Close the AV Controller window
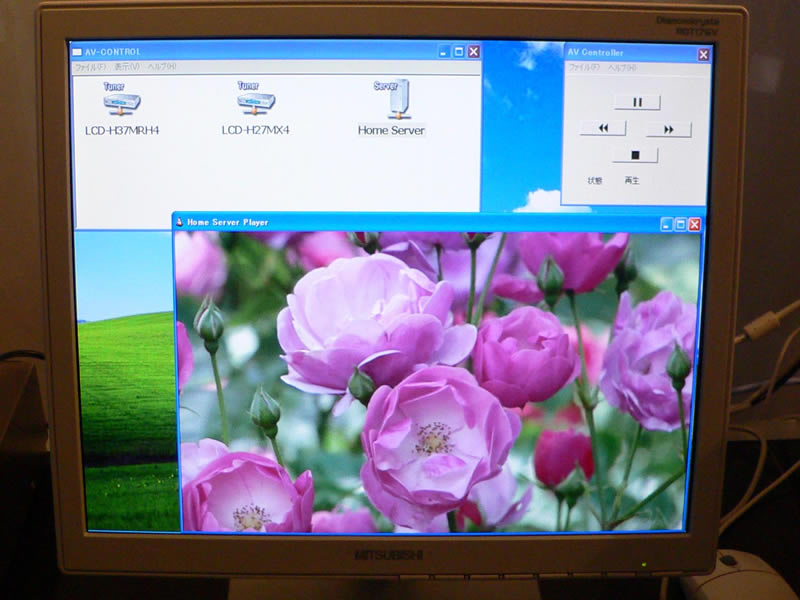The height and width of the screenshot is (600, 800). [x=703, y=54]
